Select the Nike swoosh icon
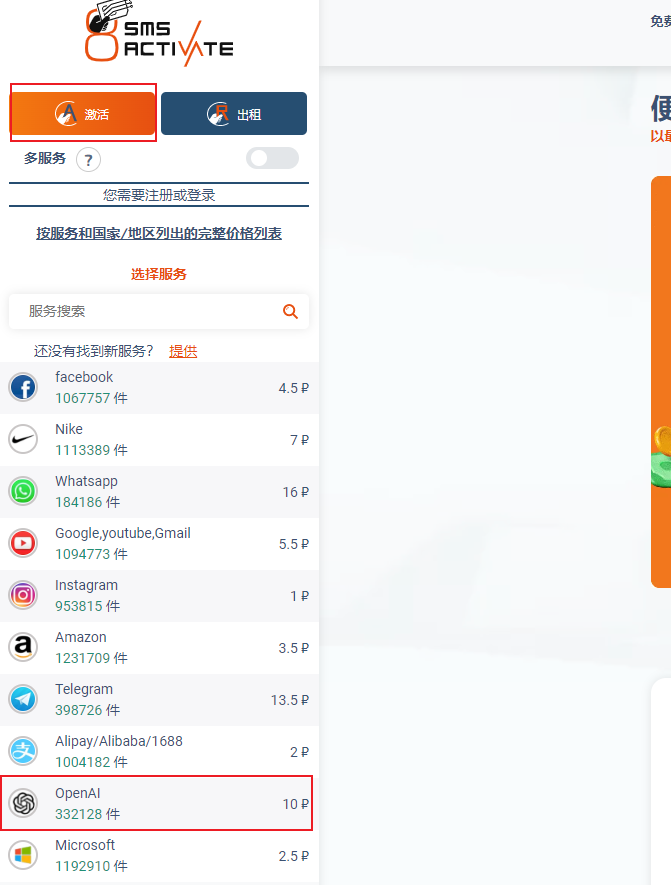 tap(23, 440)
